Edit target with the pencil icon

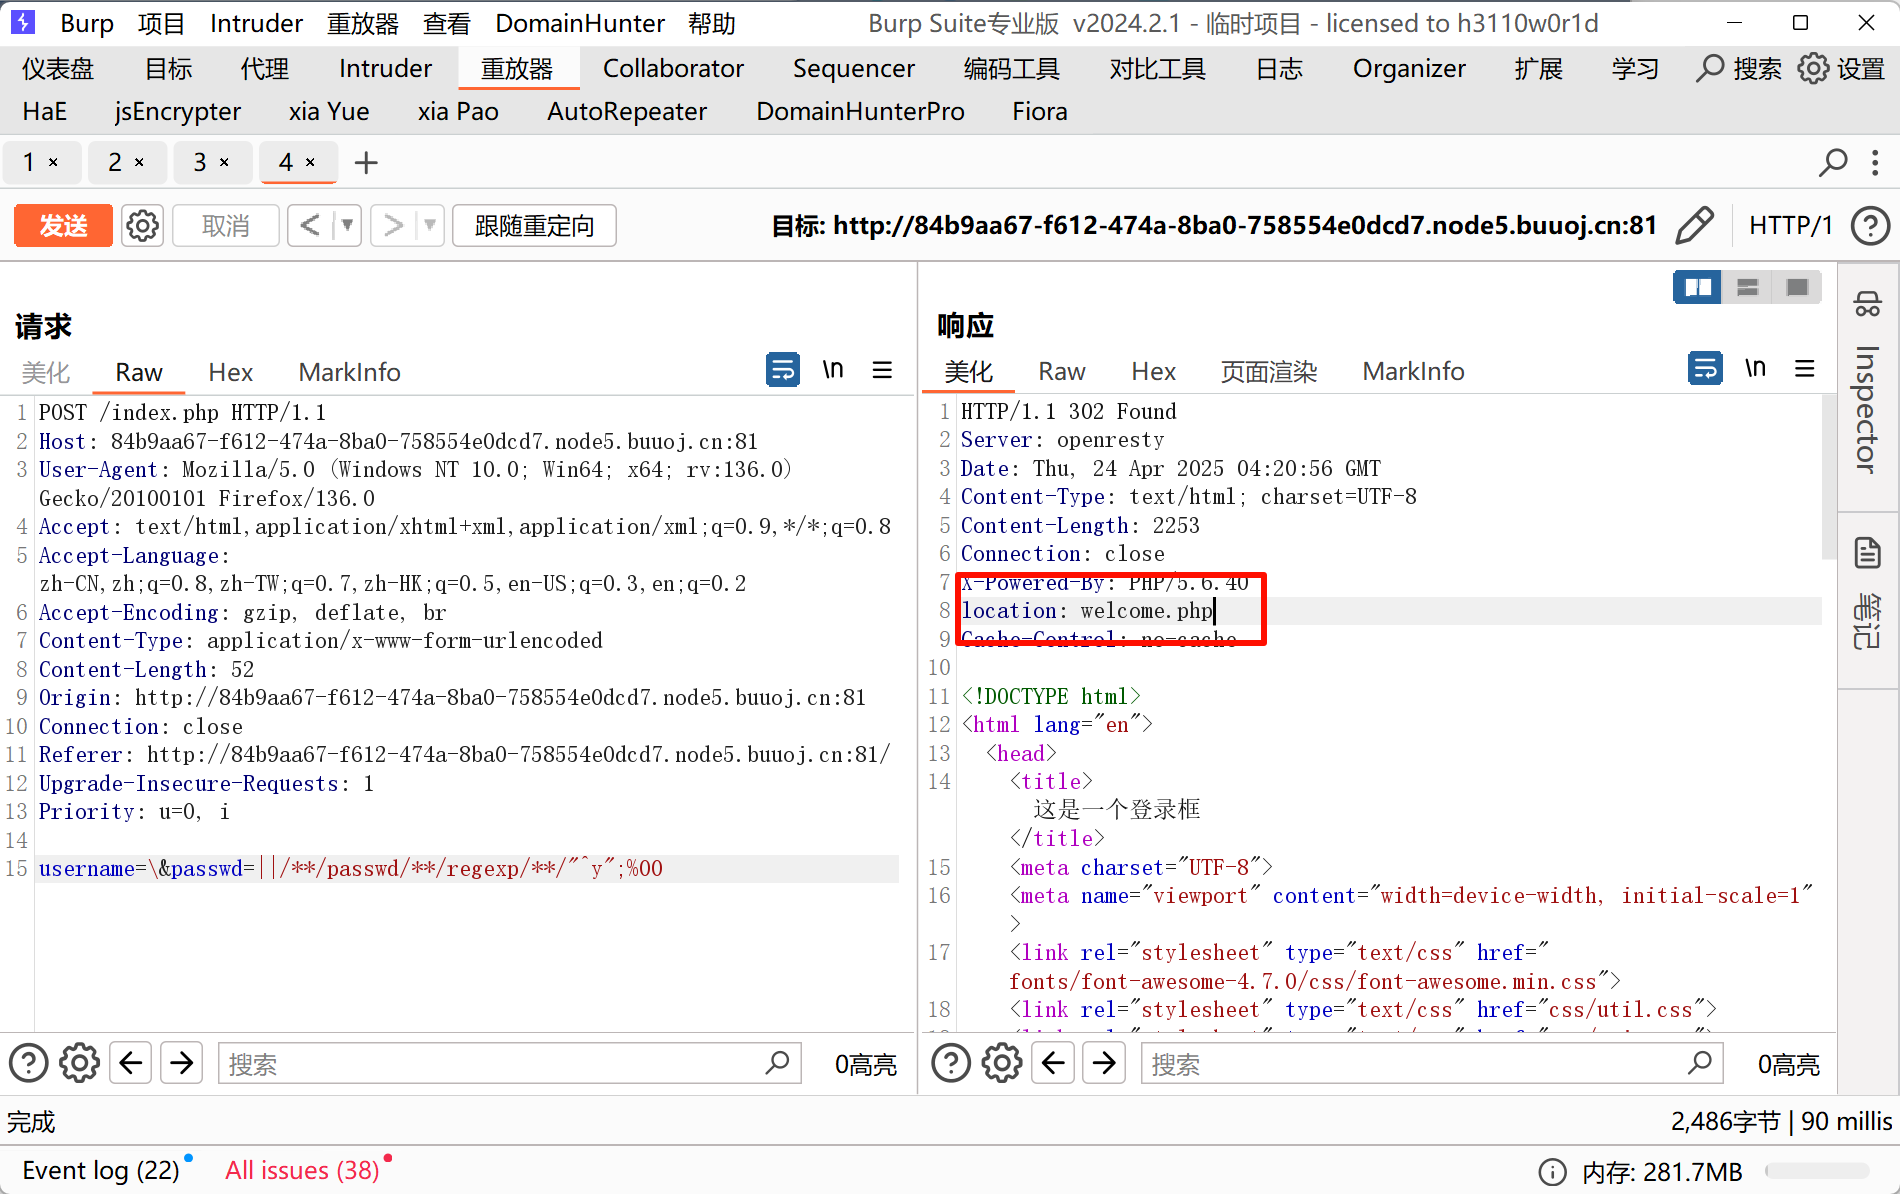[x=1695, y=225]
